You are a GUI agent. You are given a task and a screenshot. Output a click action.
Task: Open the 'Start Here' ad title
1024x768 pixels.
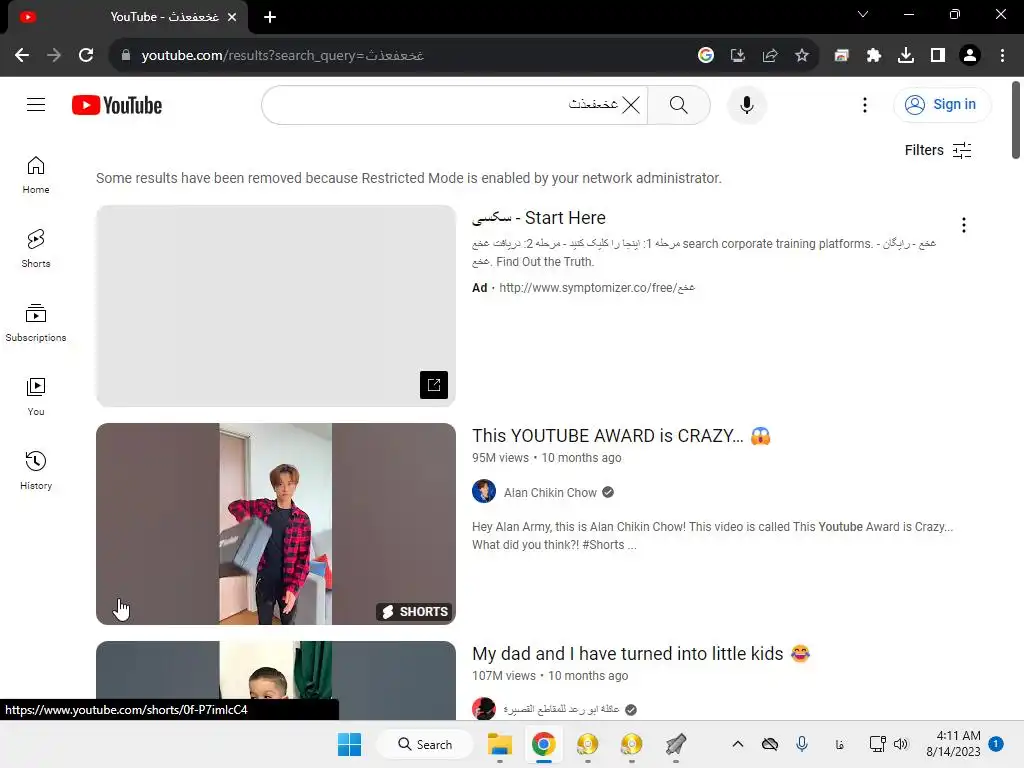click(539, 217)
